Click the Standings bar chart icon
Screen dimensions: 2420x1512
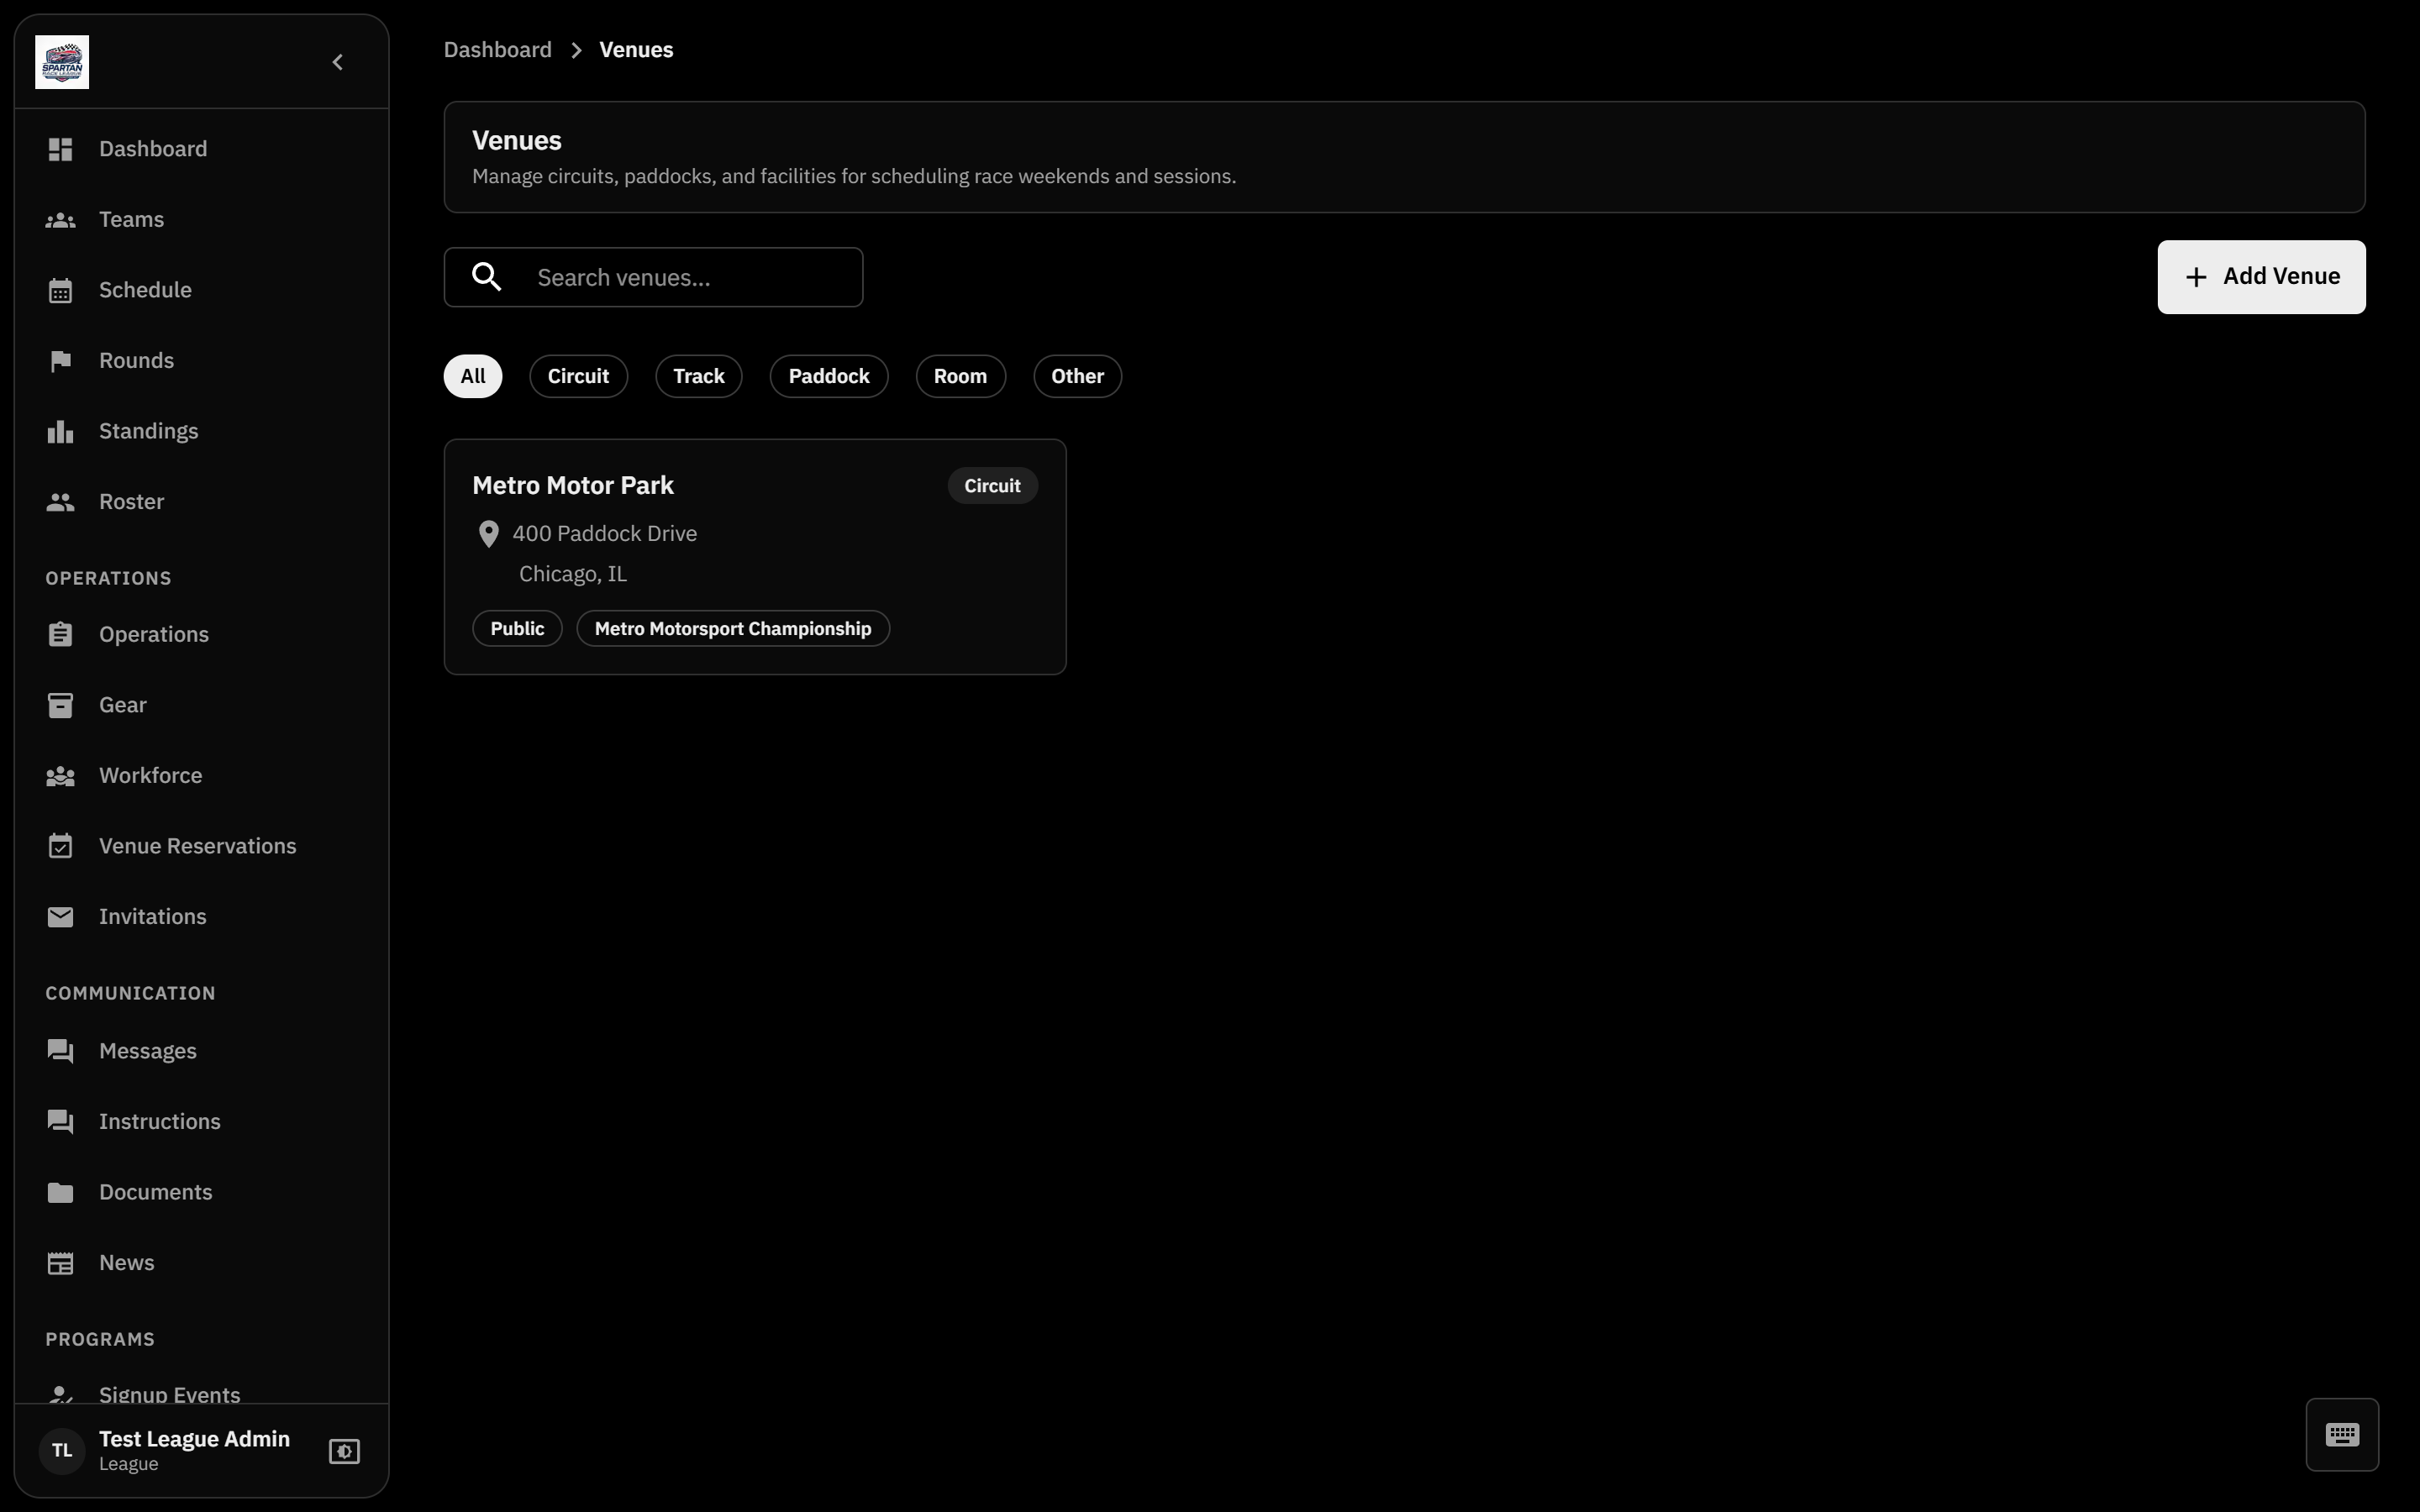[60, 431]
